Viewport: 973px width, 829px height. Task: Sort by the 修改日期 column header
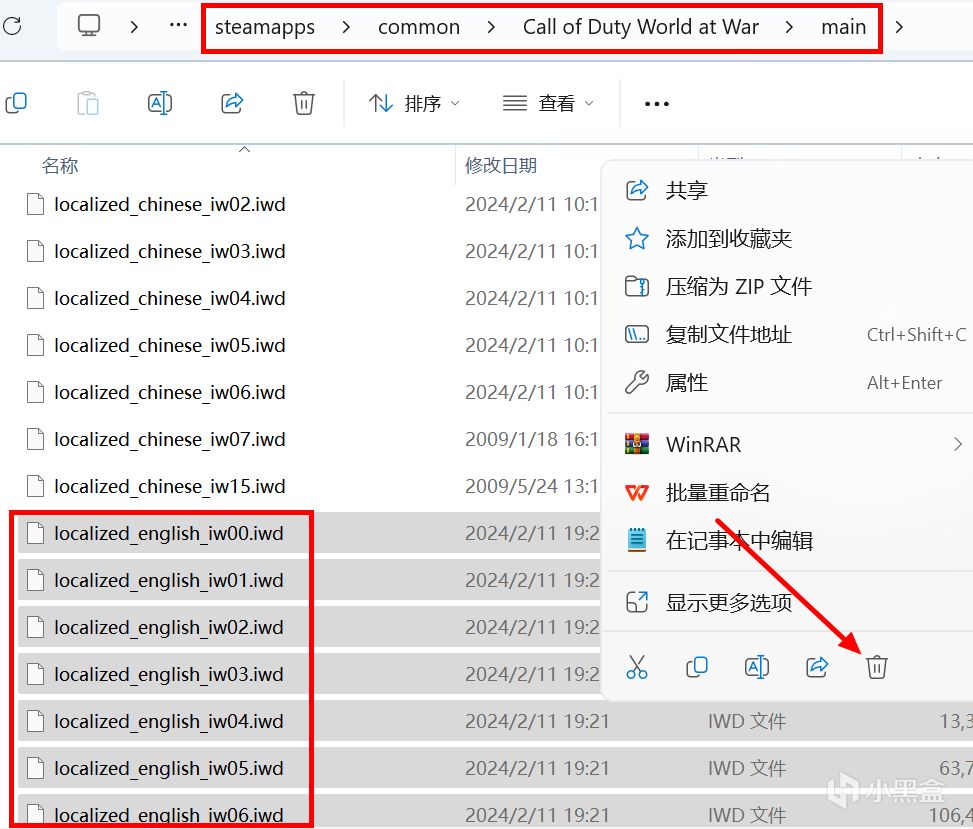click(x=501, y=166)
